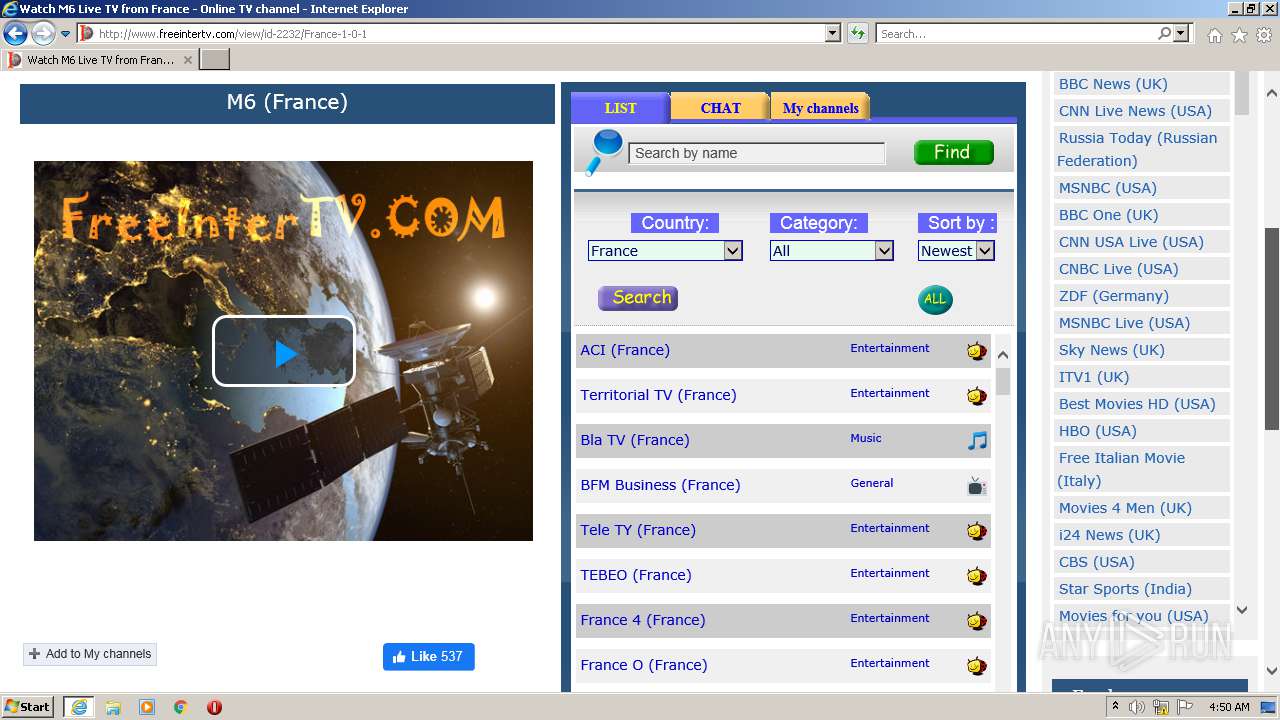Switch to the LIST tab
Screen dimensions: 1280x720
(620, 108)
